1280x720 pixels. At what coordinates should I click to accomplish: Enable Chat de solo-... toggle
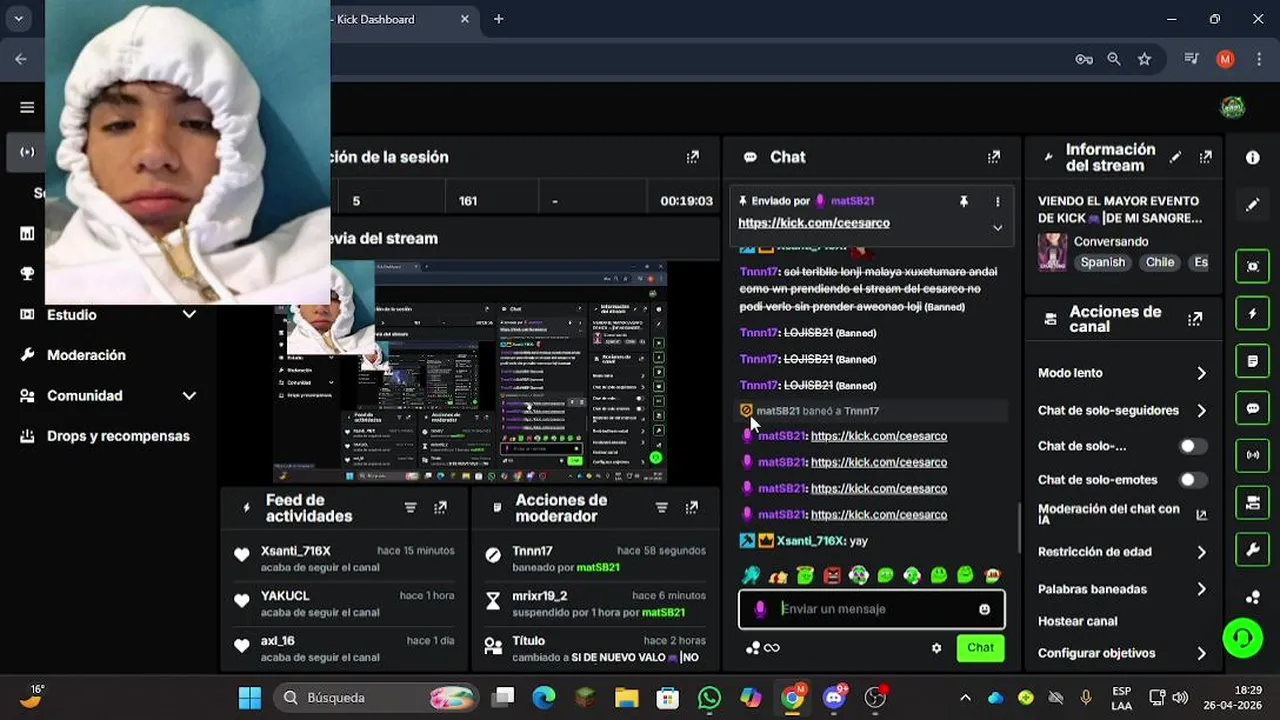click(x=1192, y=446)
